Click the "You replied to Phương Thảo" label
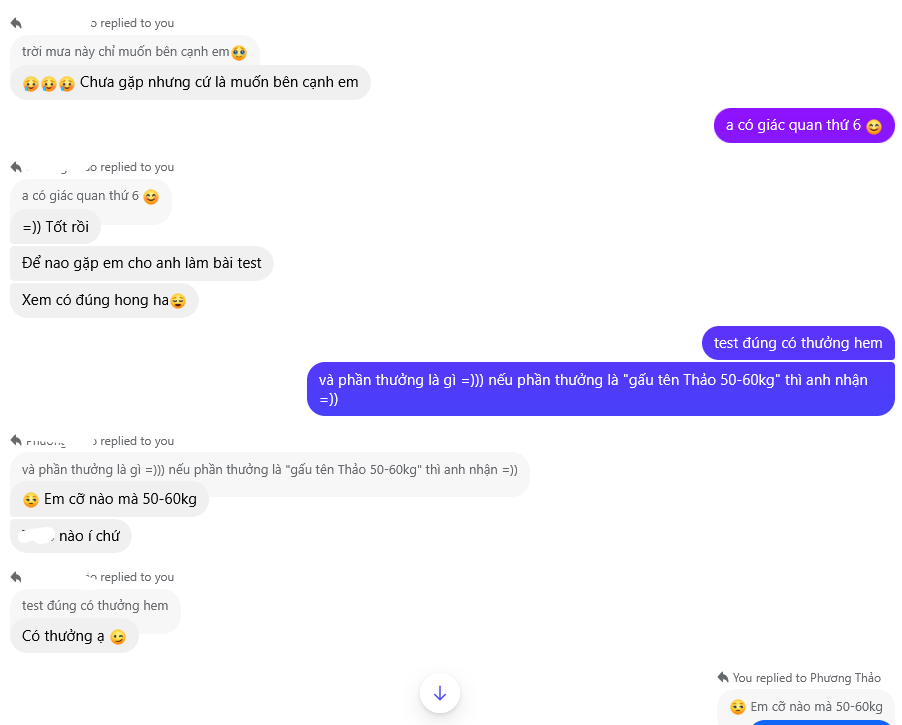Screen dimensions: 902x725 [x=807, y=678]
